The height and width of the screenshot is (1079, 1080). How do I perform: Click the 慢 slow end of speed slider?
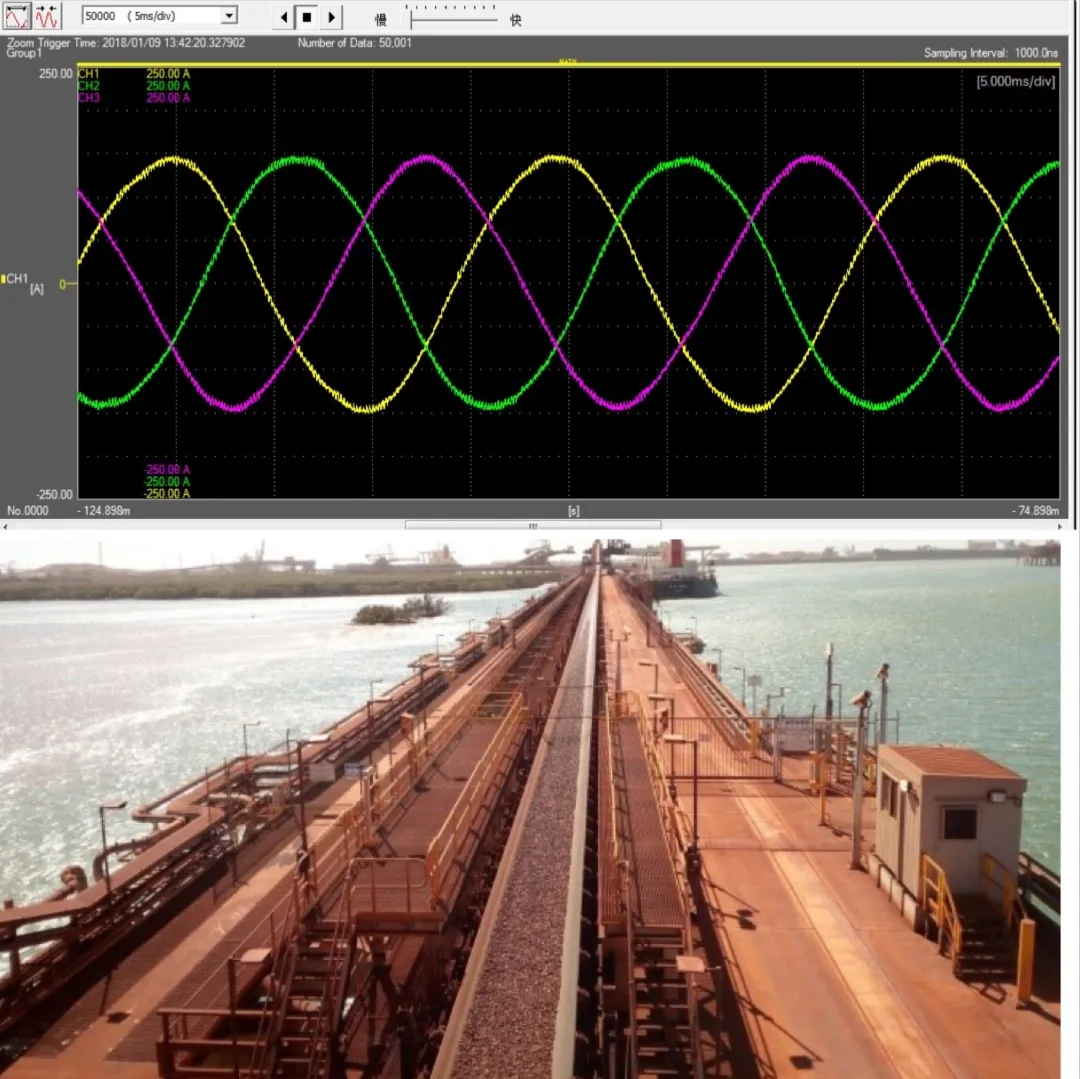click(x=381, y=19)
